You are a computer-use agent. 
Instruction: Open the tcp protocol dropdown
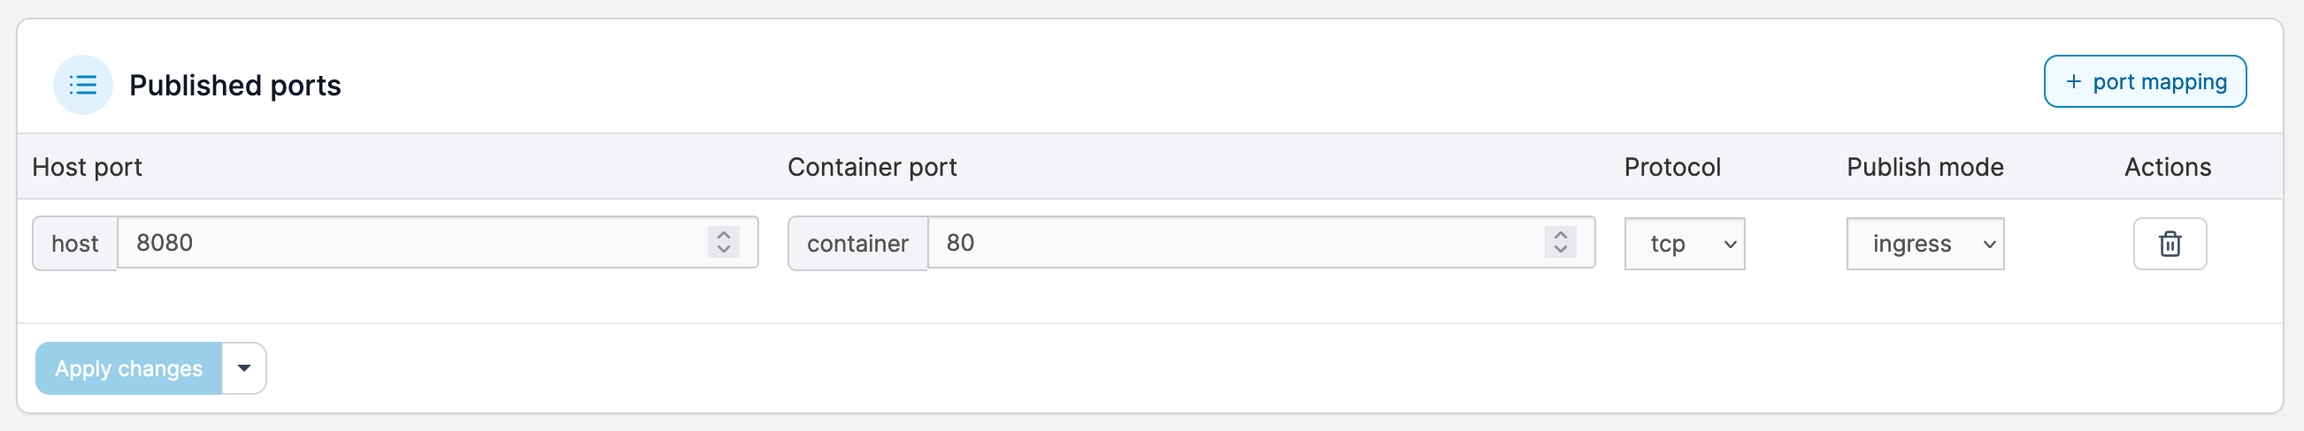pyautogui.click(x=1684, y=244)
